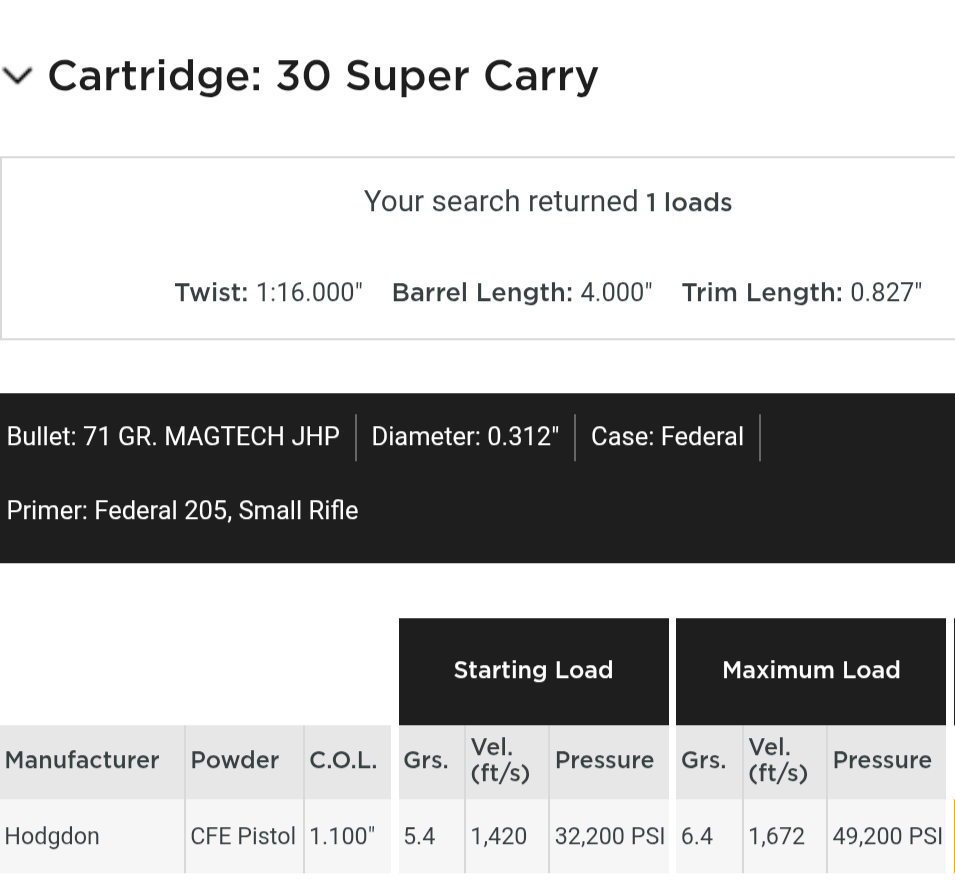
Task: Click the 1,672 maximum velocity cell
Action: [x=784, y=836]
